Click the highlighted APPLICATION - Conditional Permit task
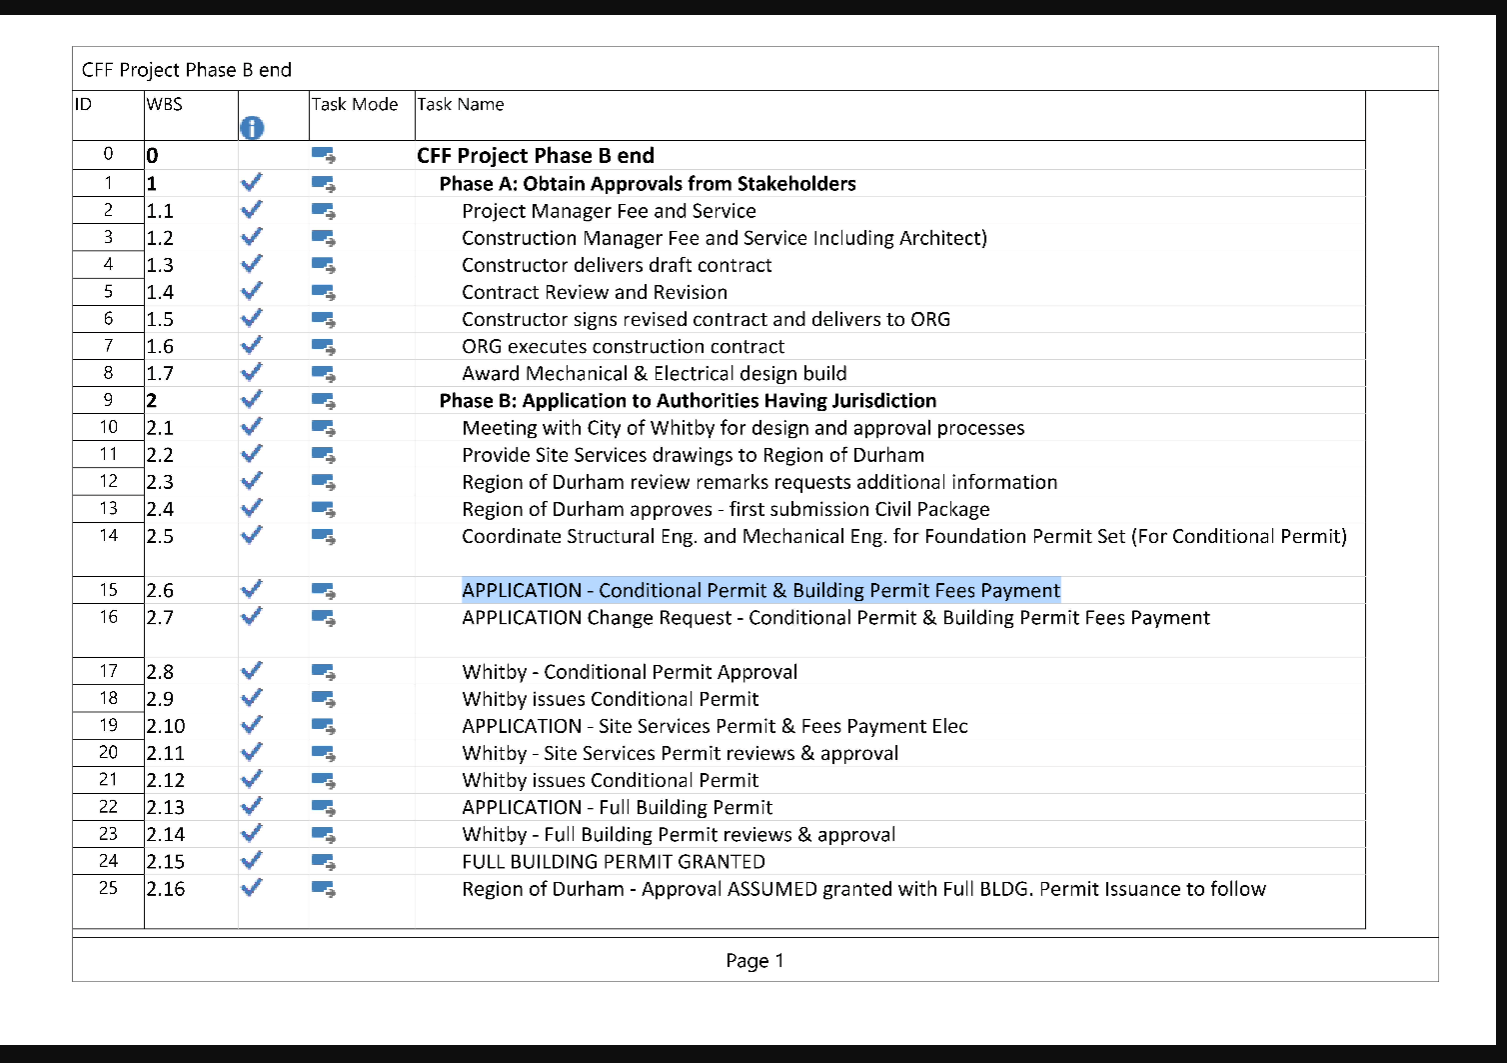Image resolution: width=1507 pixels, height=1063 pixels. (x=760, y=591)
